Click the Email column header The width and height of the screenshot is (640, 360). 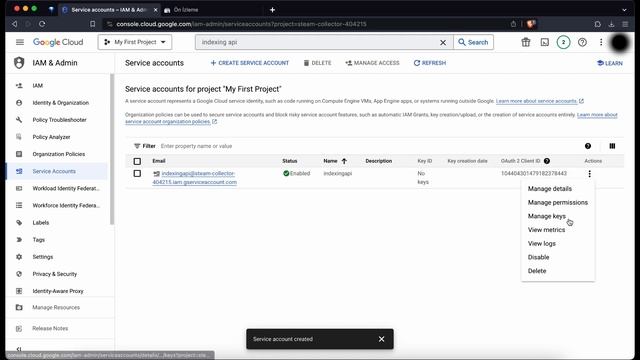coord(159,161)
